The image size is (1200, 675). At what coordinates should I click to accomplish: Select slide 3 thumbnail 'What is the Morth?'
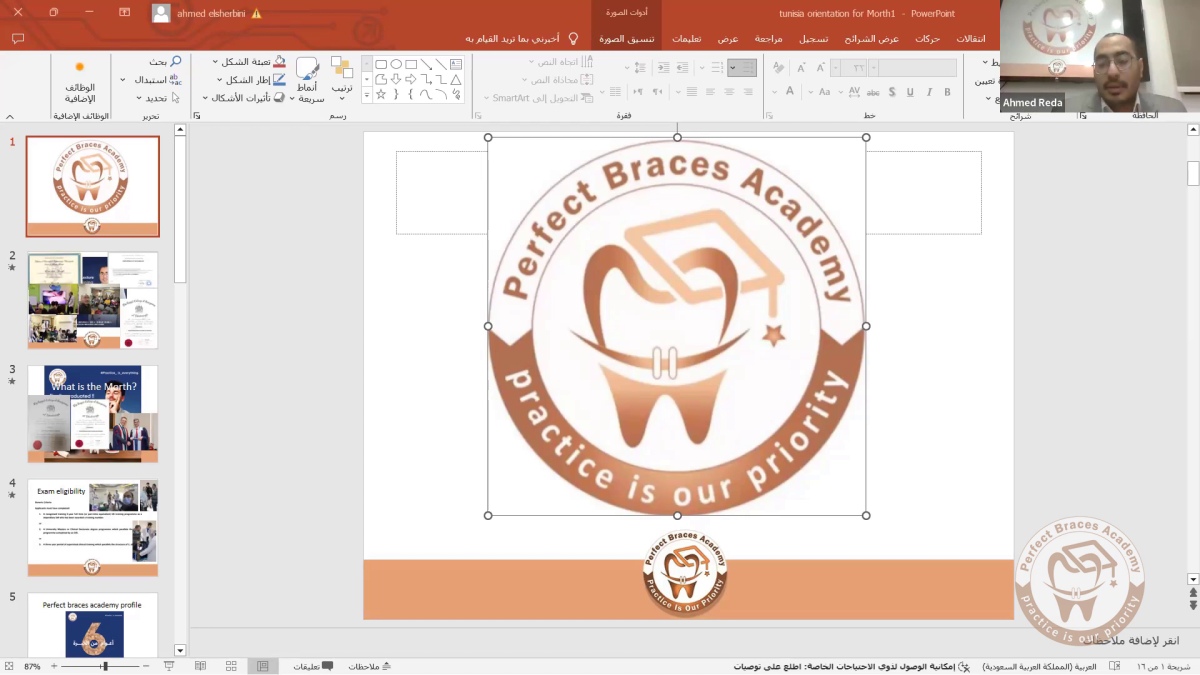(92, 413)
